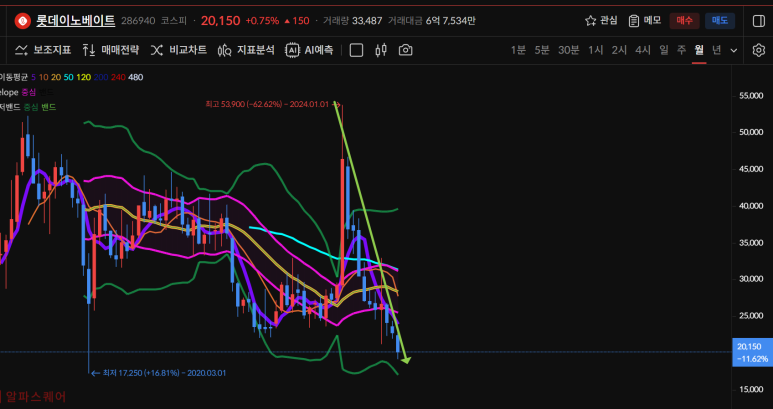
Task: Toggle Envelope dimmed 밴드 band
Action: pos(47,92)
